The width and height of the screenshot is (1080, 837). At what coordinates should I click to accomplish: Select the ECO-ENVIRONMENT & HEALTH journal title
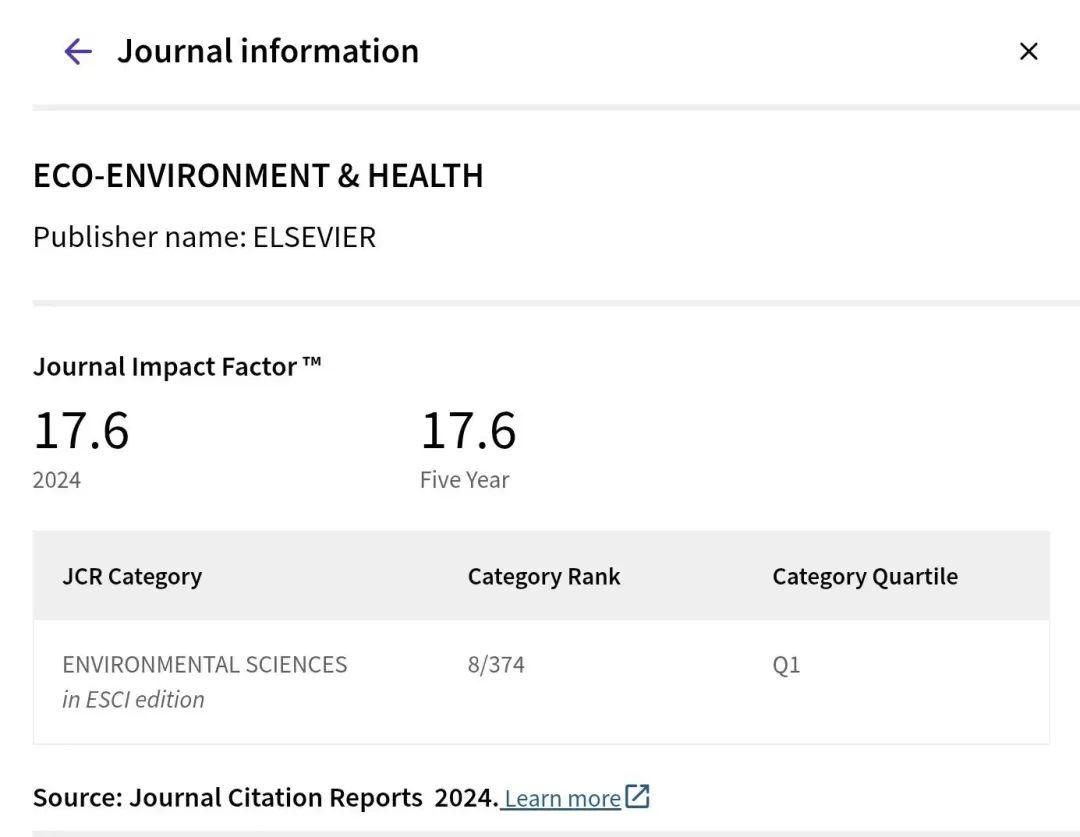tap(258, 176)
